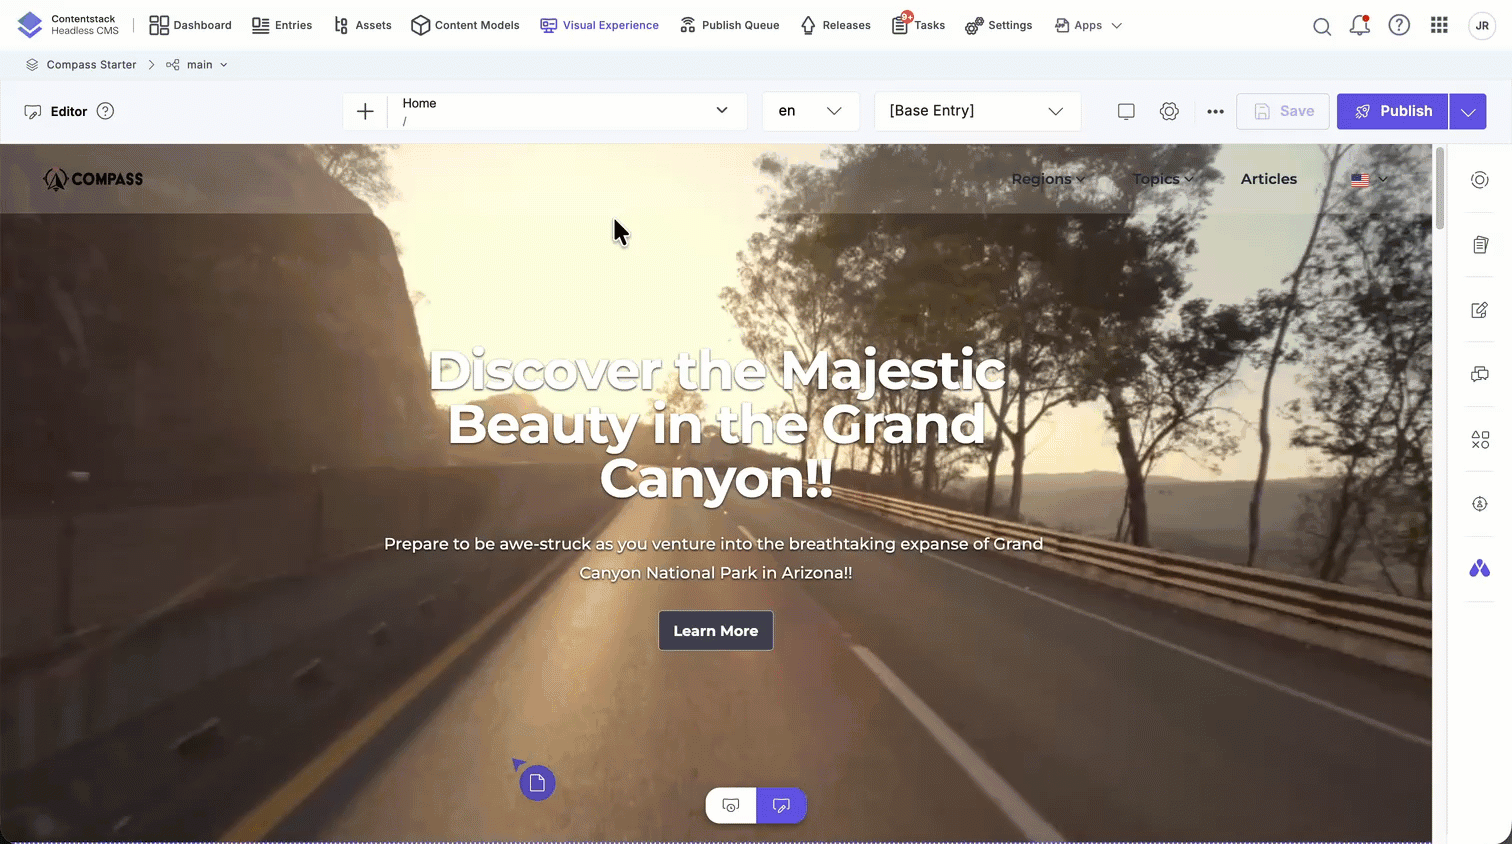Open Content Models from the navigation bar
The image size is (1512, 844).
[x=465, y=25]
